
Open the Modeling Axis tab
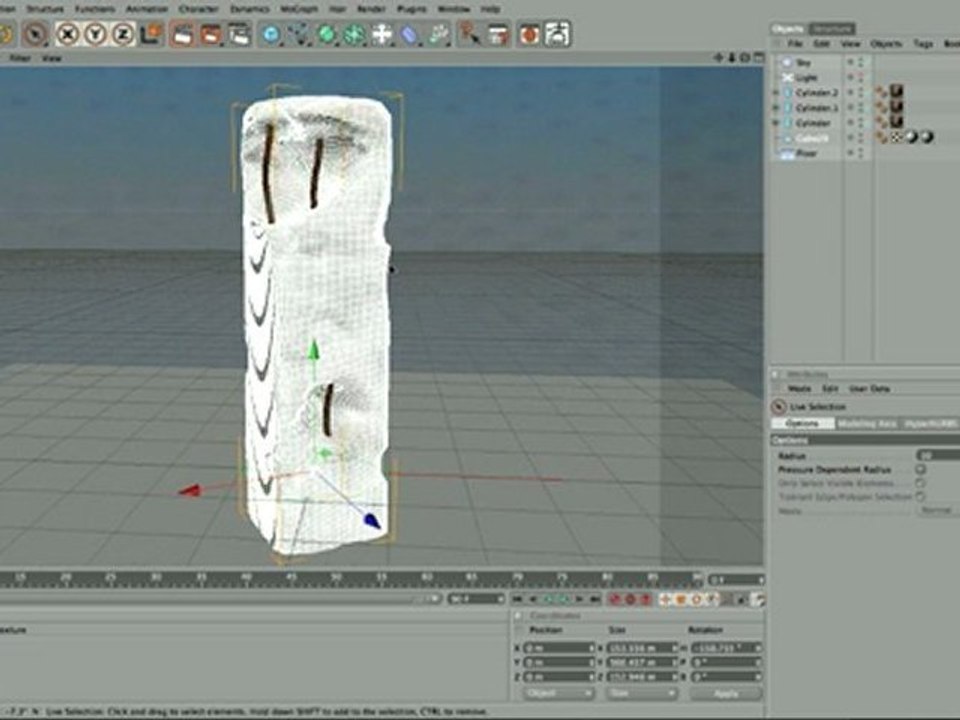point(866,424)
